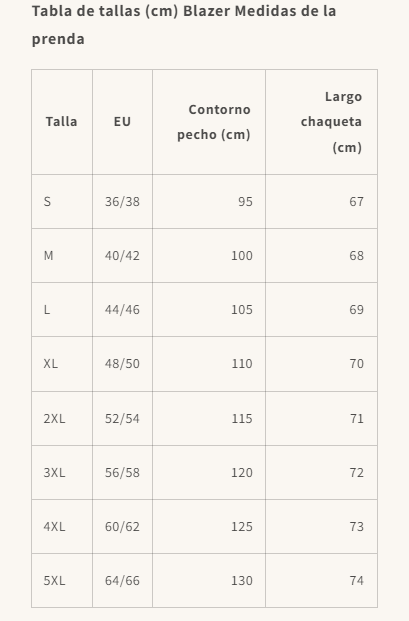
Task: Click chest value 100 cell
Action: coord(209,256)
